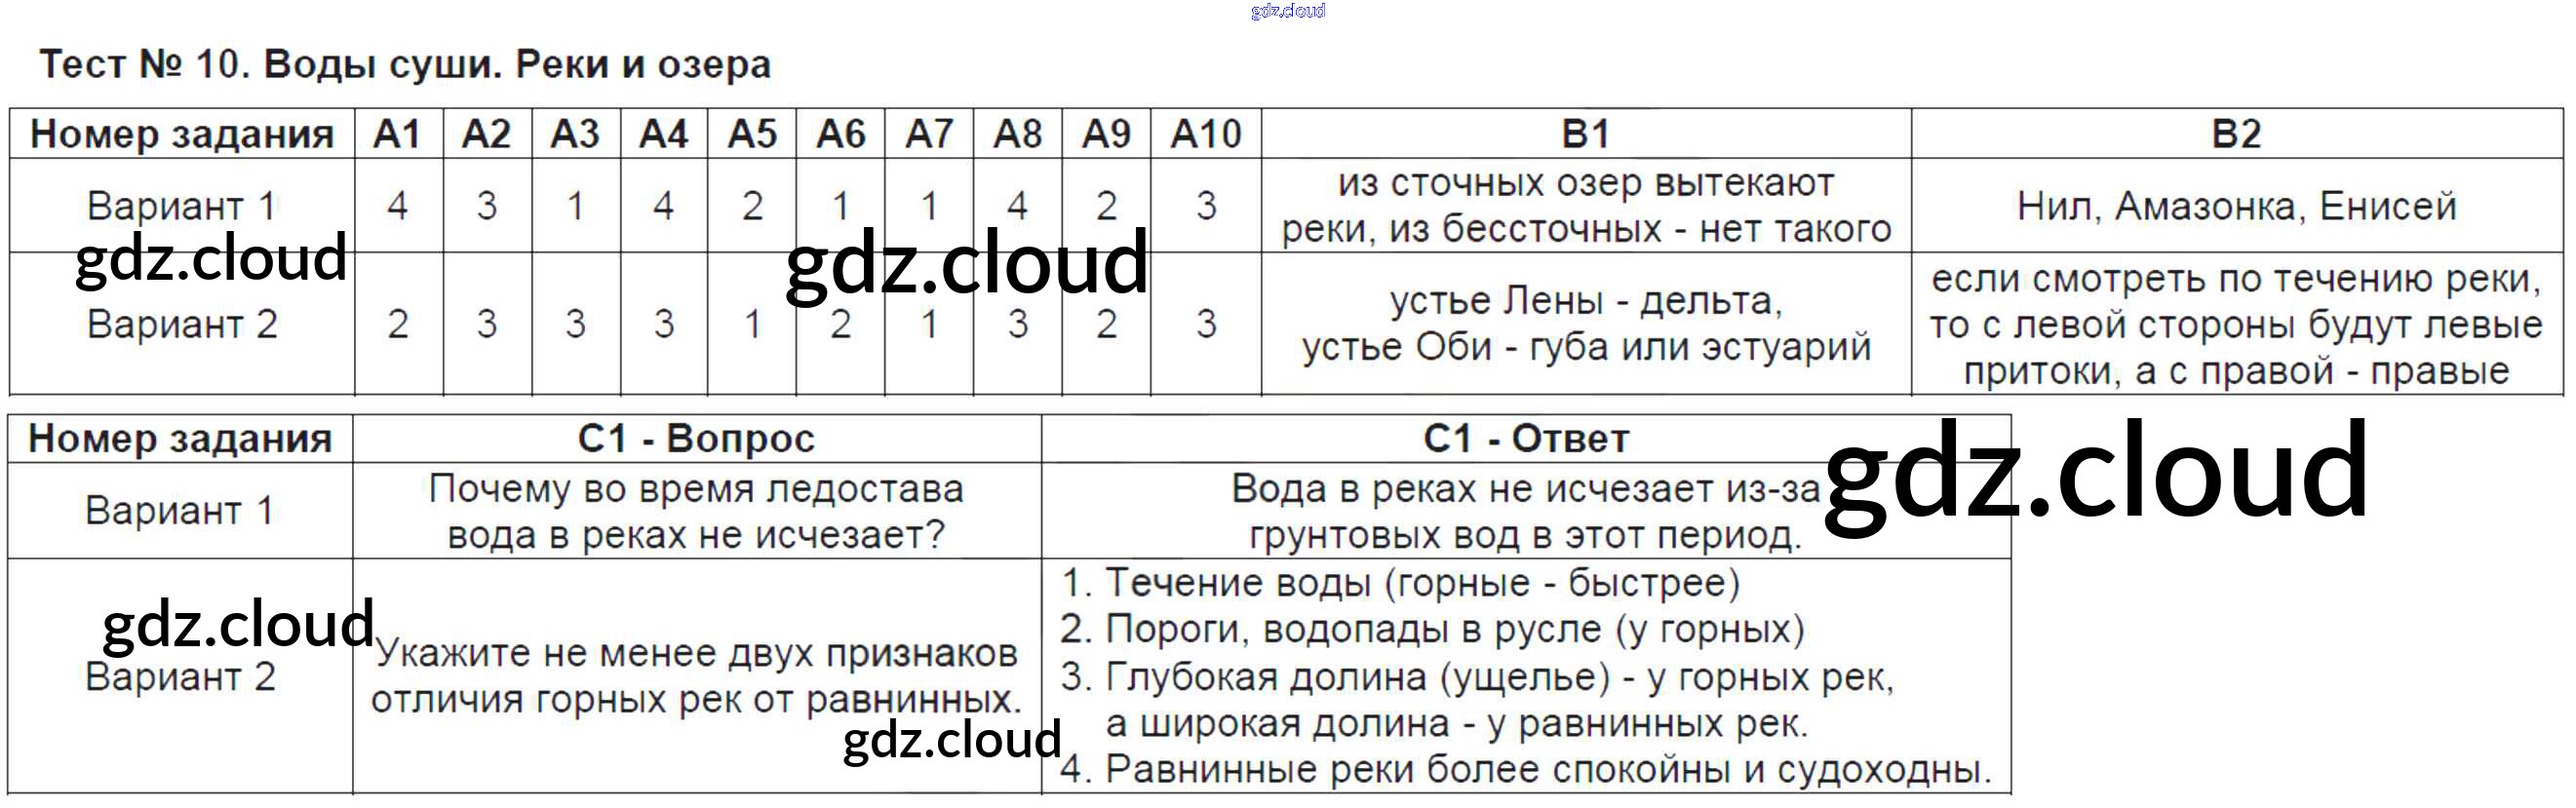Select the 'Нил, Амазонка, Енисей' answer cell
Image resolution: width=2576 pixels, height=808 pixels.
pos(2236,206)
